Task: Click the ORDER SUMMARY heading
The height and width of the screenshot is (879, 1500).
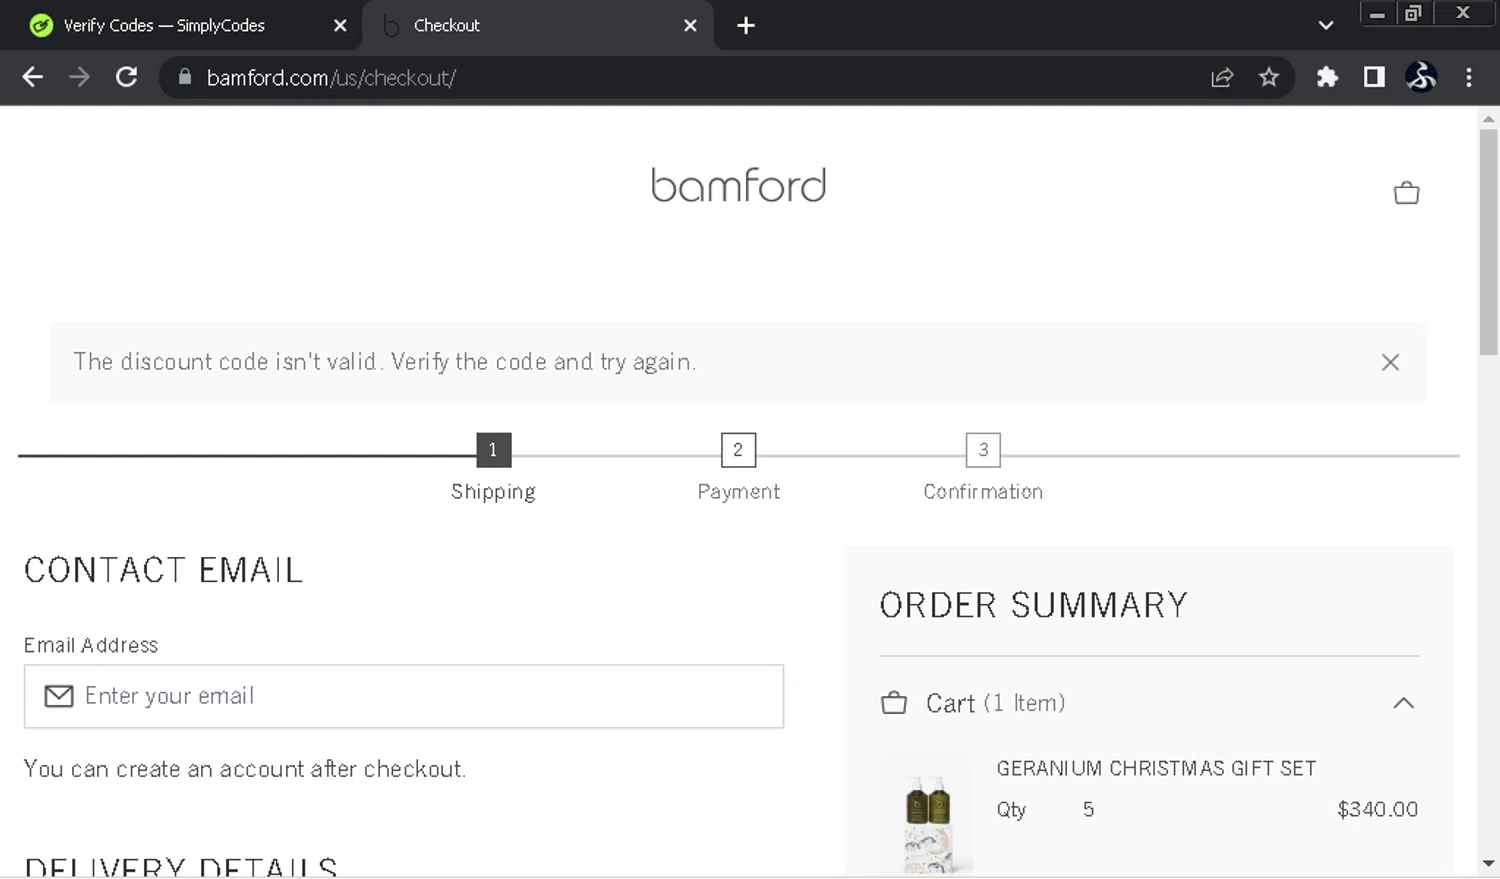Action: pyautogui.click(x=1033, y=605)
